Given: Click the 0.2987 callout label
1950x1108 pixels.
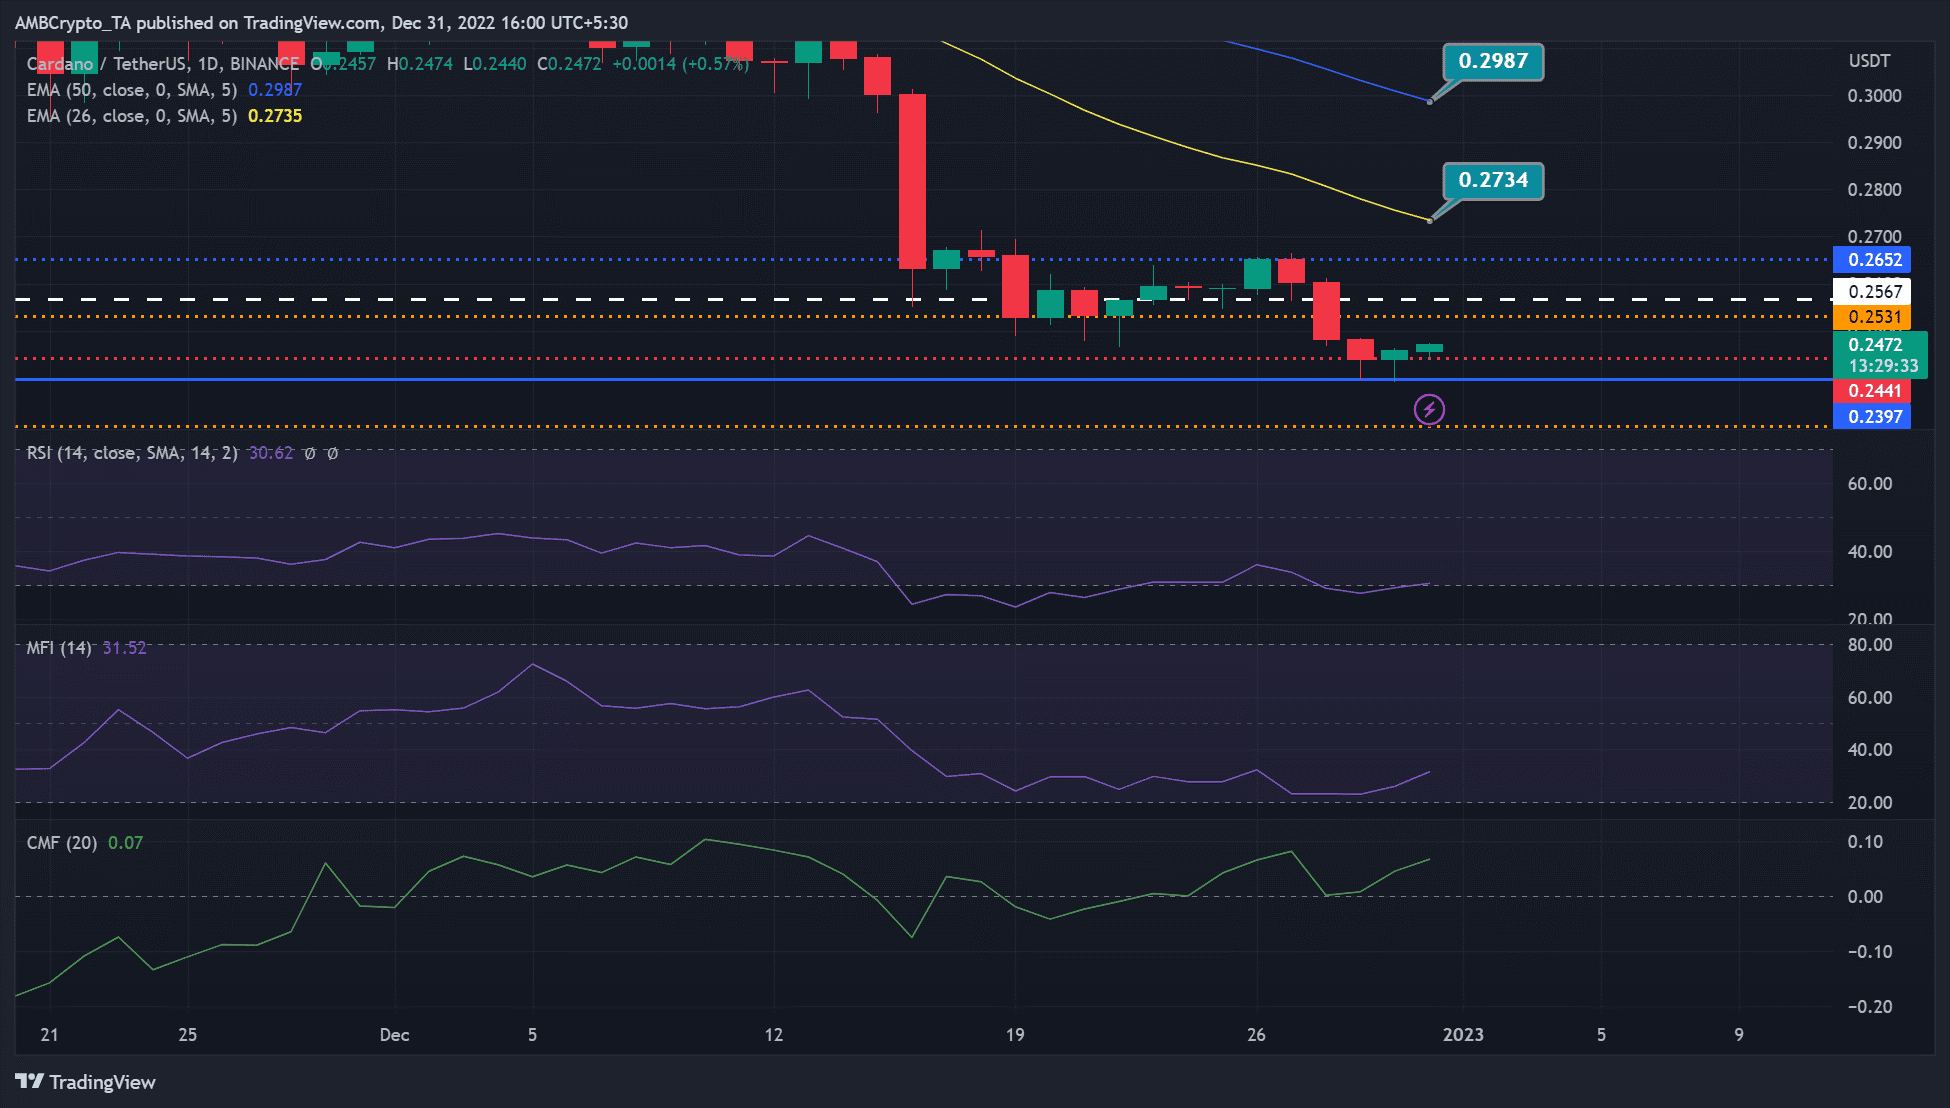Looking at the screenshot, I should (1492, 62).
